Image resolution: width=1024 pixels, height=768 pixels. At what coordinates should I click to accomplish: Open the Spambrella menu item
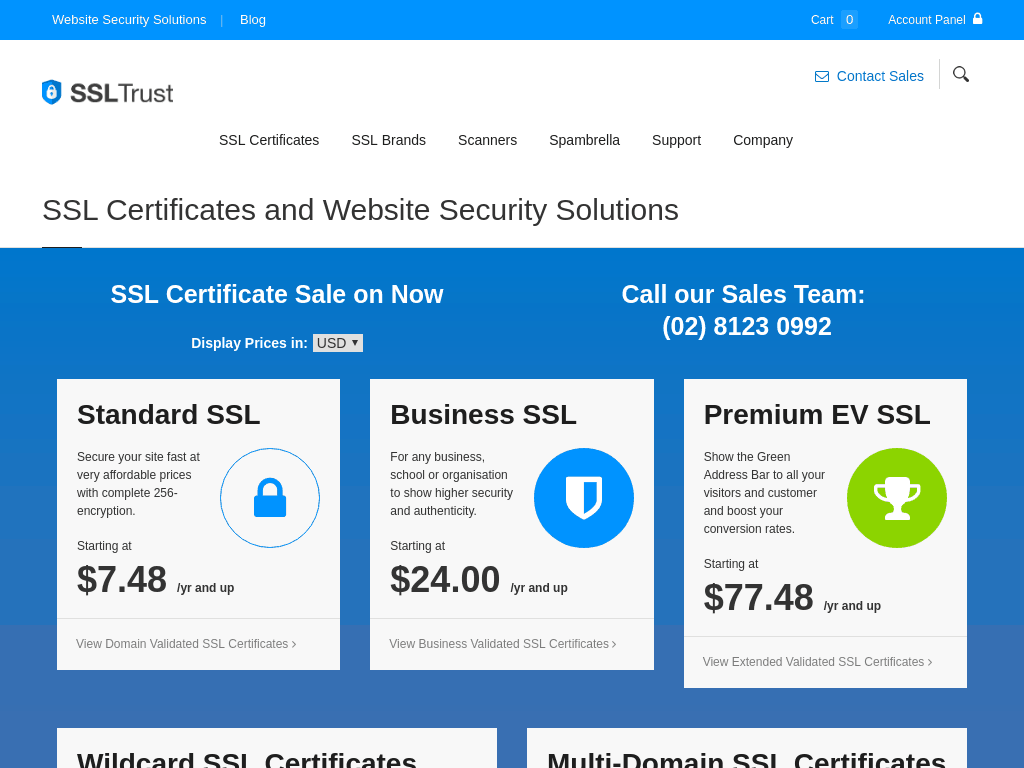tap(584, 140)
